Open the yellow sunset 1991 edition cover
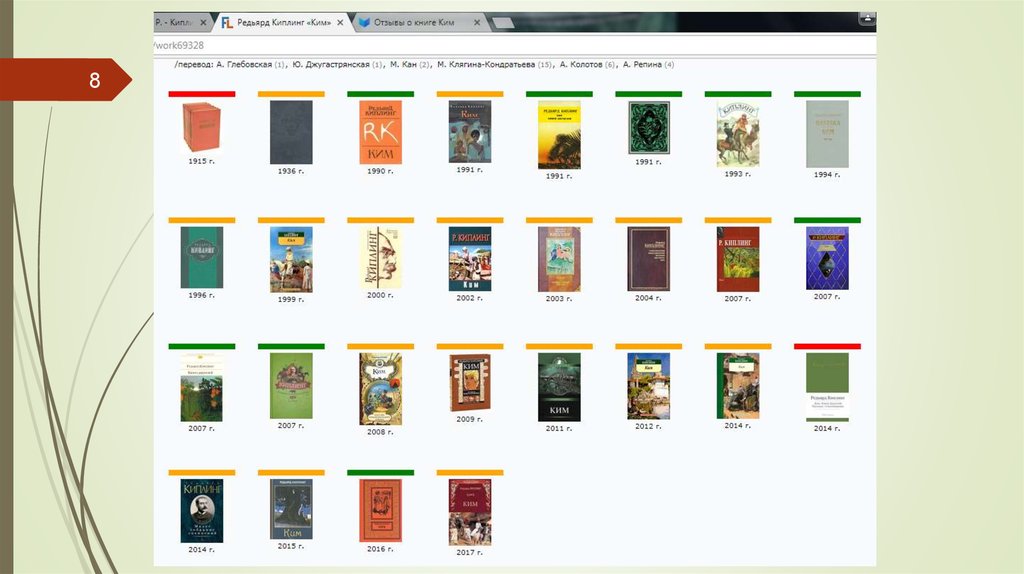 point(559,135)
